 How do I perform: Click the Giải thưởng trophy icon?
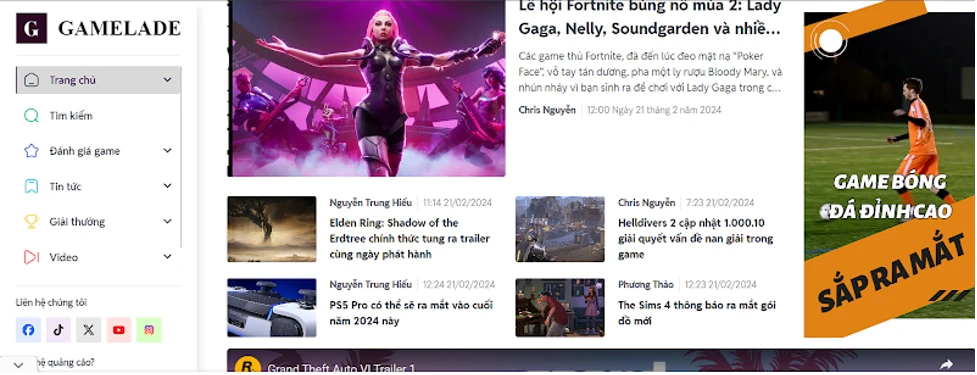[31, 222]
